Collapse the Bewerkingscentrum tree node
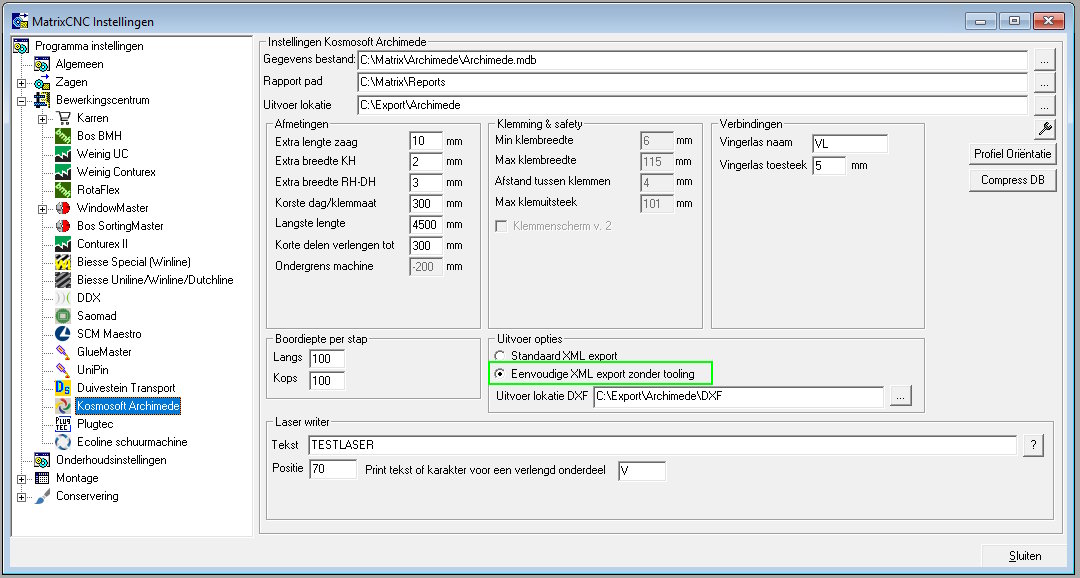Image resolution: width=1080 pixels, height=578 pixels. click(21, 101)
